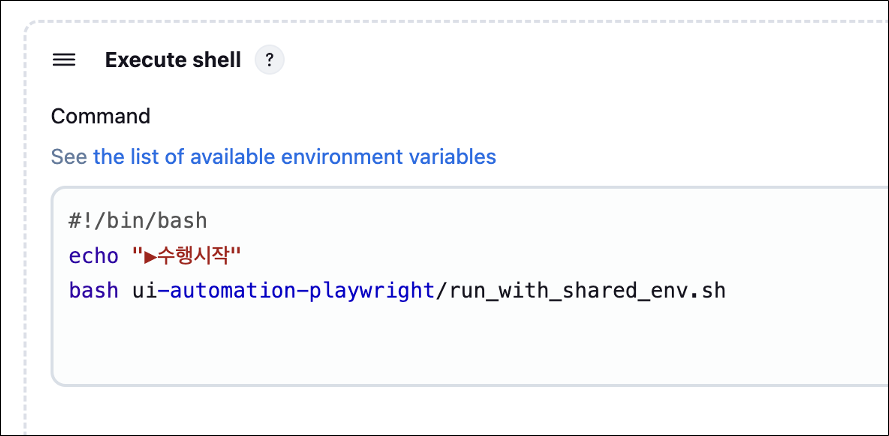Click the Command field label
This screenshot has width=889, height=436.
pyautogui.click(x=100, y=116)
